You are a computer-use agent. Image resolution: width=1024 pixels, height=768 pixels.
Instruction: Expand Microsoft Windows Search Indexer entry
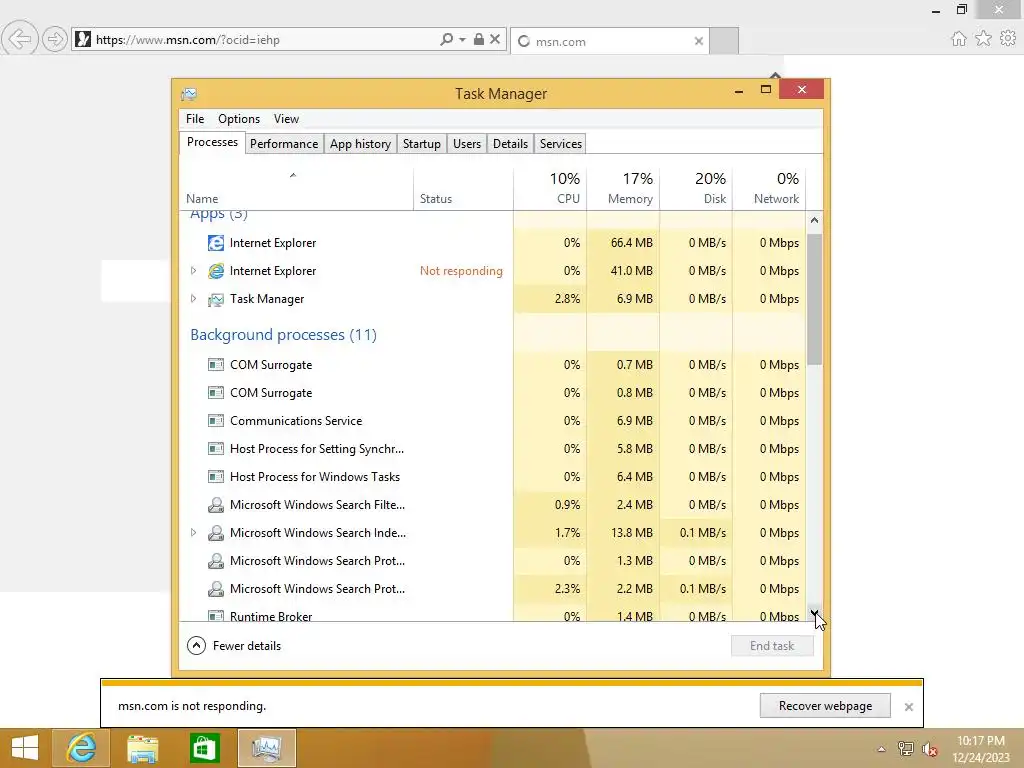[193, 532]
